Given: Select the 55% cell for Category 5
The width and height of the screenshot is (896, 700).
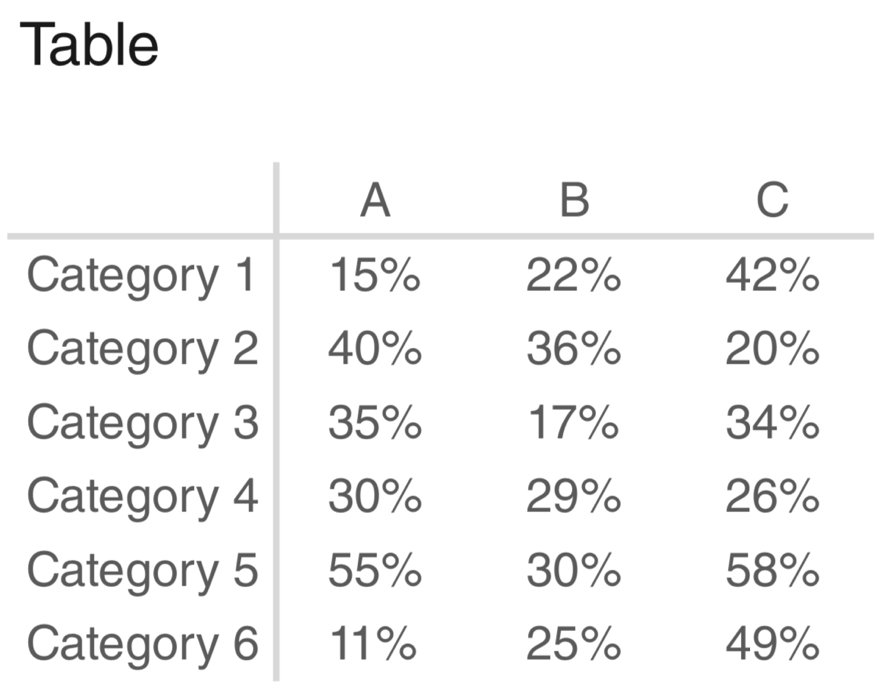Looking at the screenshot, I should point(375,570).
